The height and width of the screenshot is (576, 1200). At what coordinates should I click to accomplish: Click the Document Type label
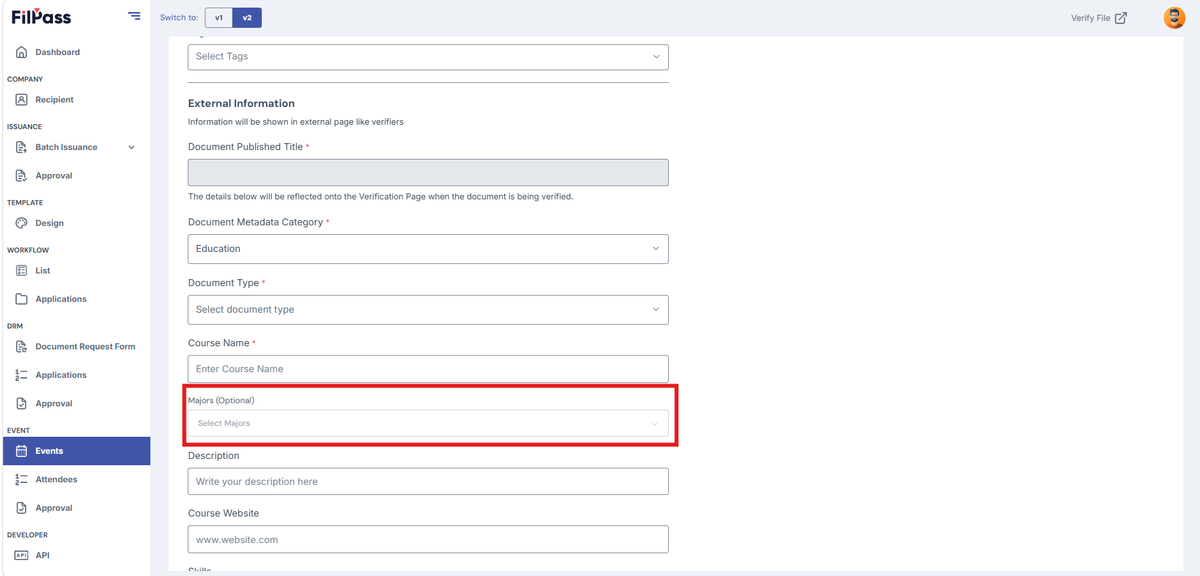pos(223,283)
